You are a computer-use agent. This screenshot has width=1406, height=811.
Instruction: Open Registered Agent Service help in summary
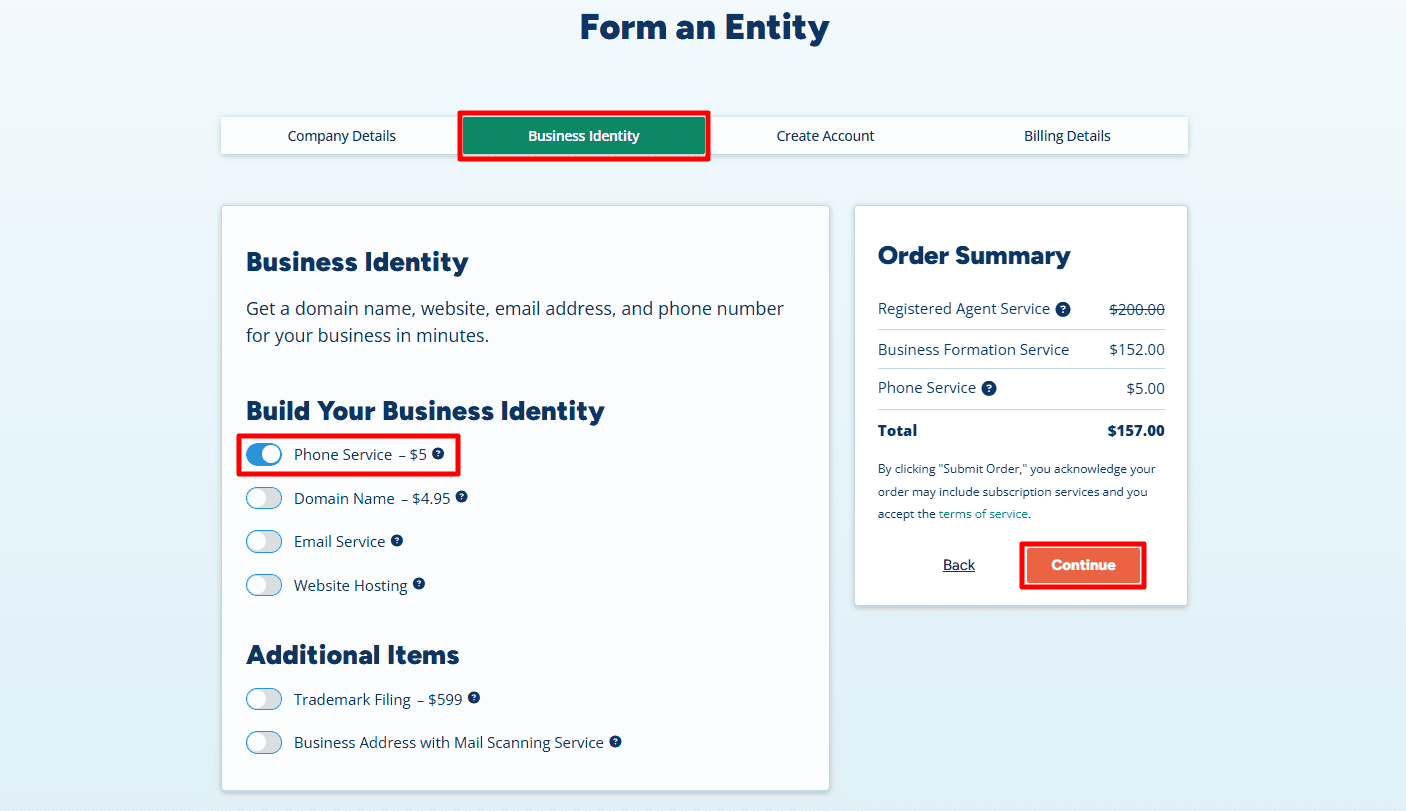[1063, 309]
